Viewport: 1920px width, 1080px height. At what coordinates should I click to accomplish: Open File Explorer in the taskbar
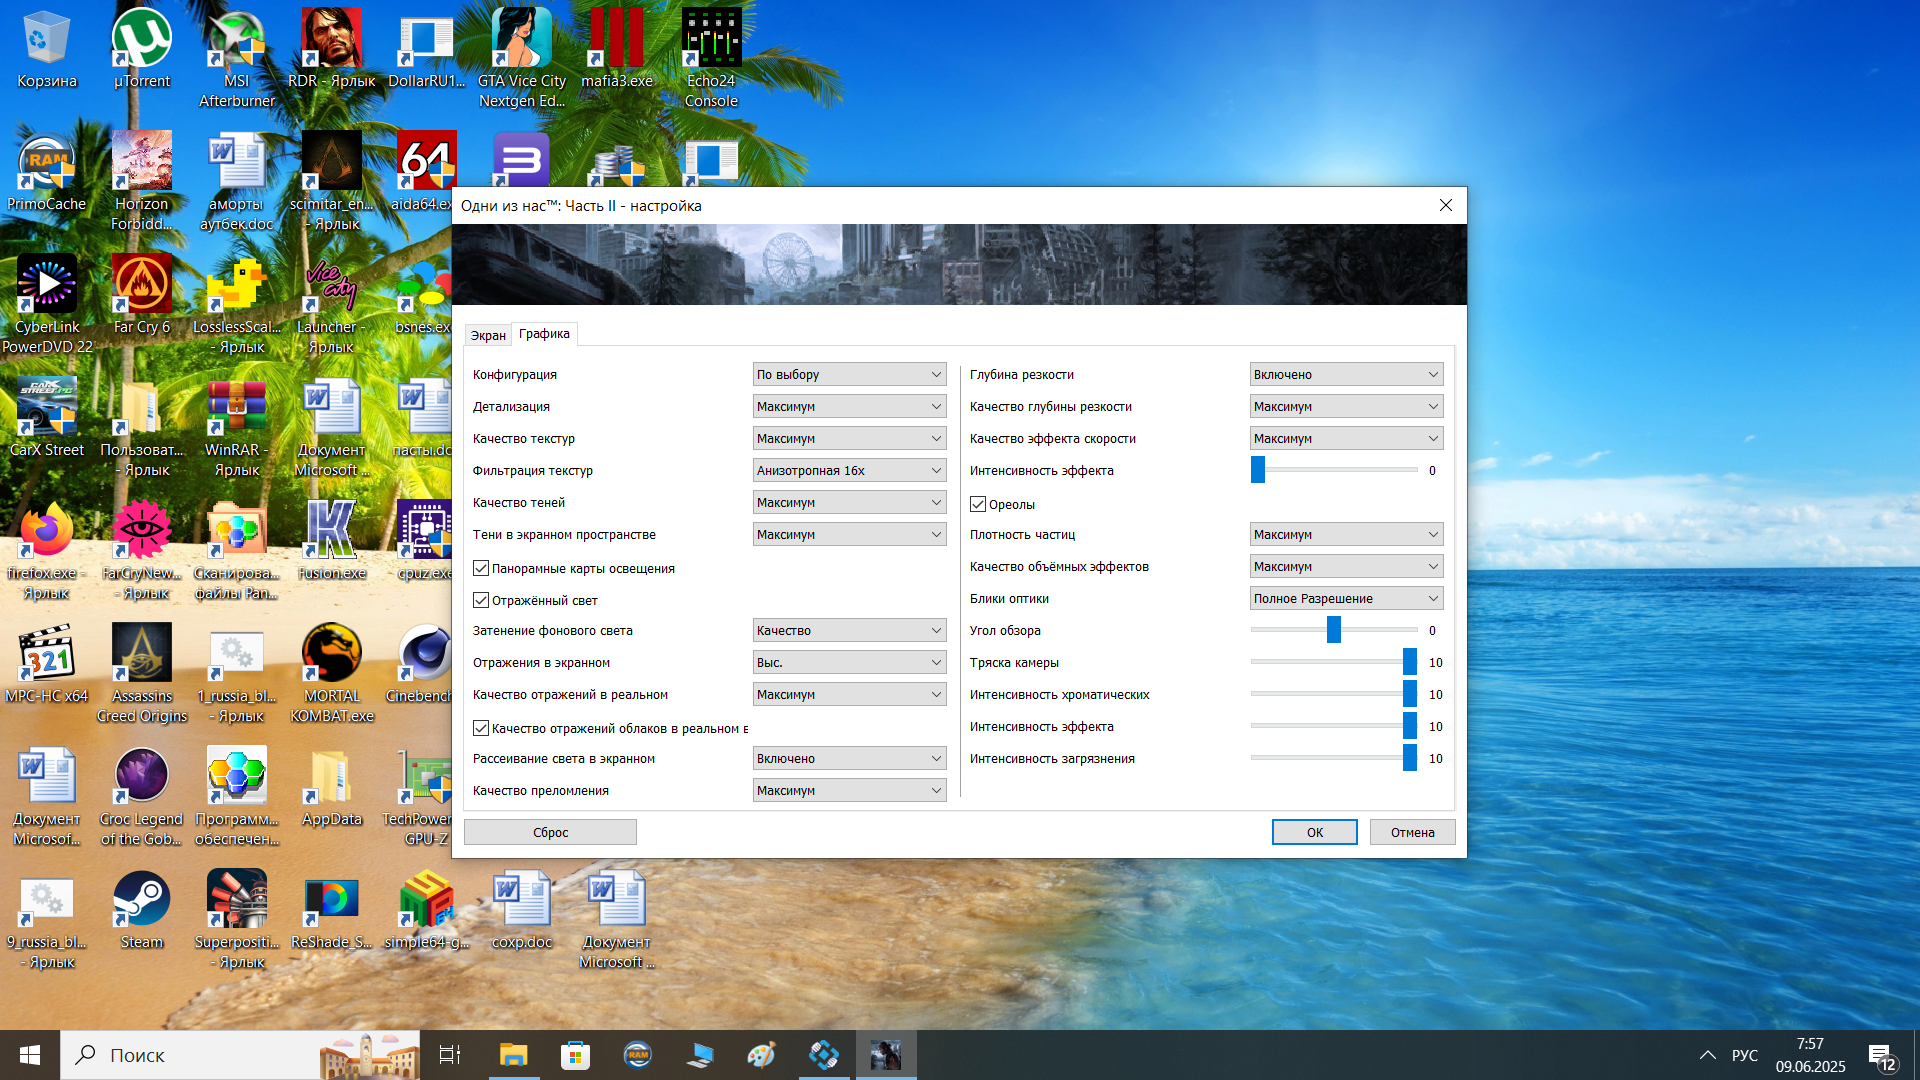click(x=513, y=1055)
